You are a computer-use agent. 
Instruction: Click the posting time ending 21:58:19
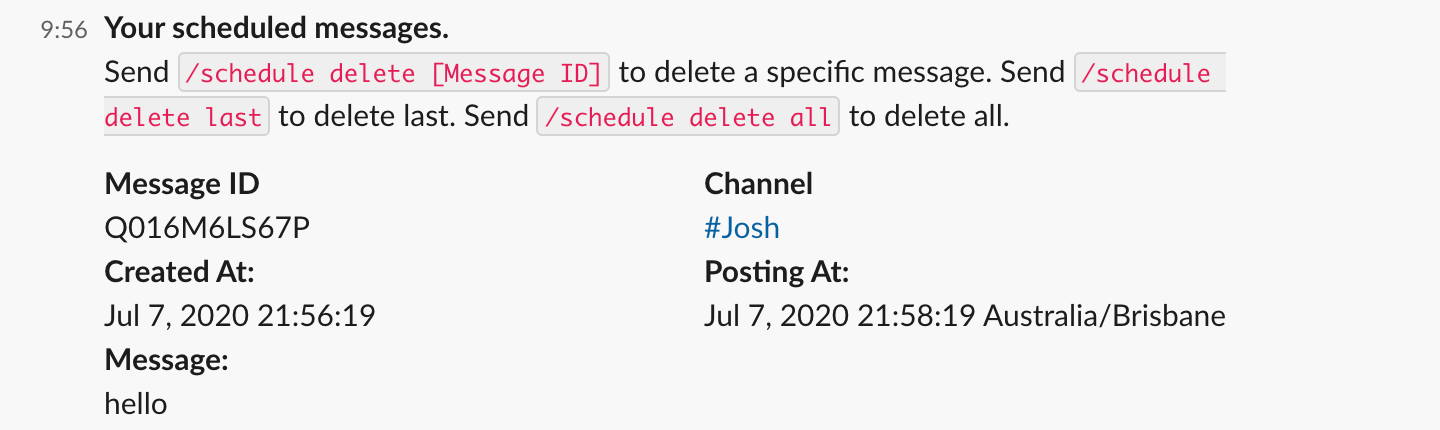tap(840, 316)
